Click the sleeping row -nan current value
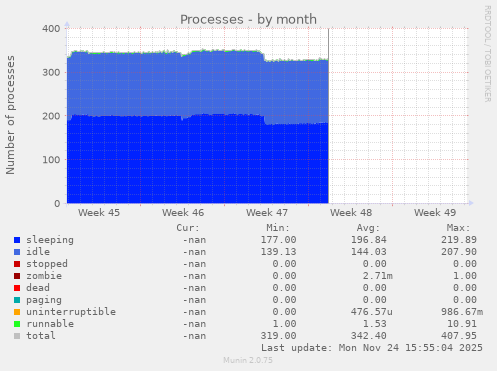This screenshot has height=371, width=497. [194, 240]
